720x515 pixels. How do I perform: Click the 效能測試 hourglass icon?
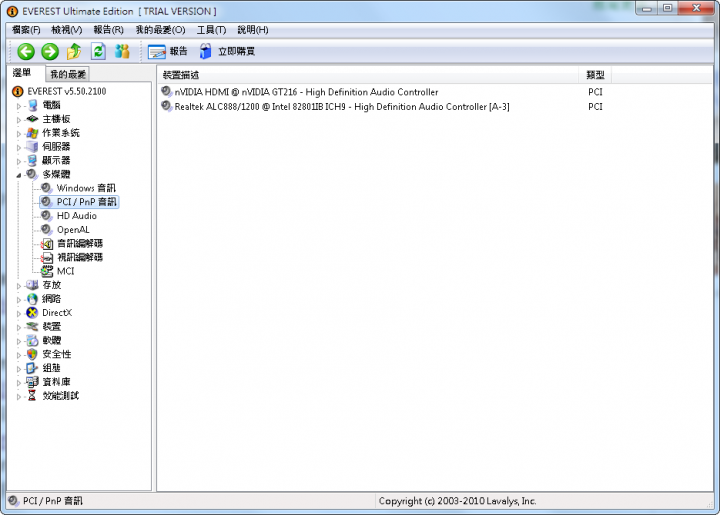tap(32, 395)
